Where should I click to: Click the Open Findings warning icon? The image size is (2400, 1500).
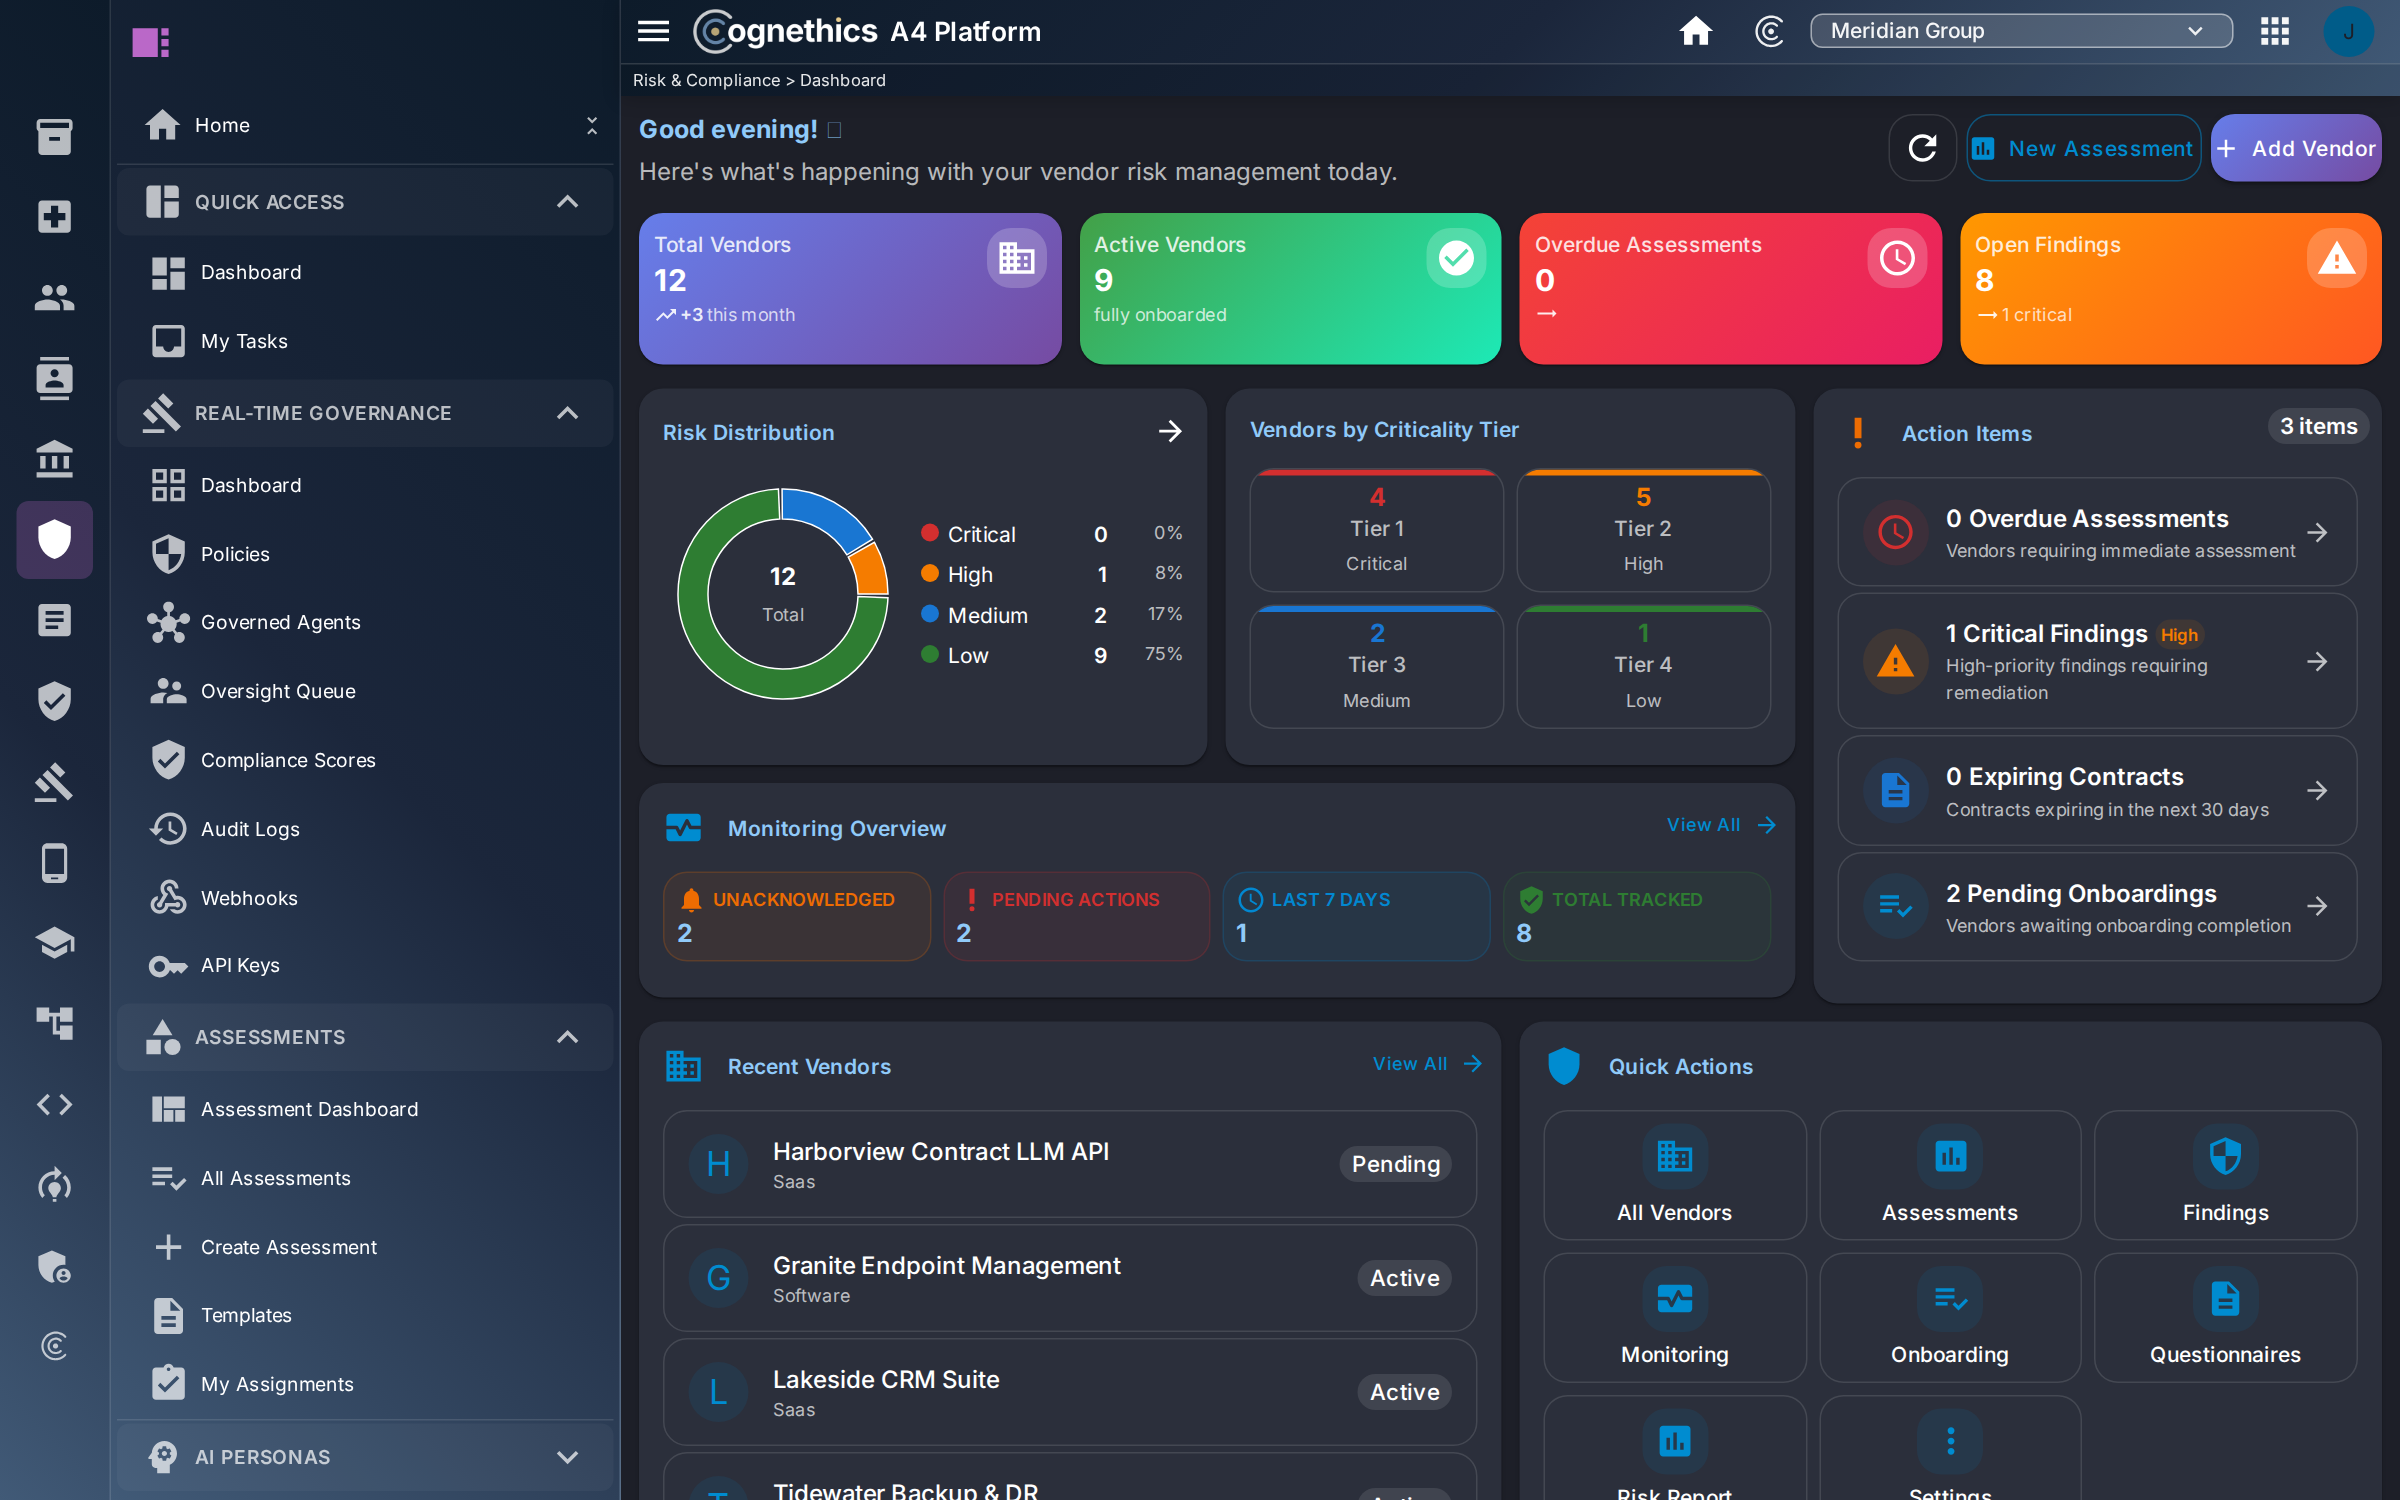(x=2336, y=258)
